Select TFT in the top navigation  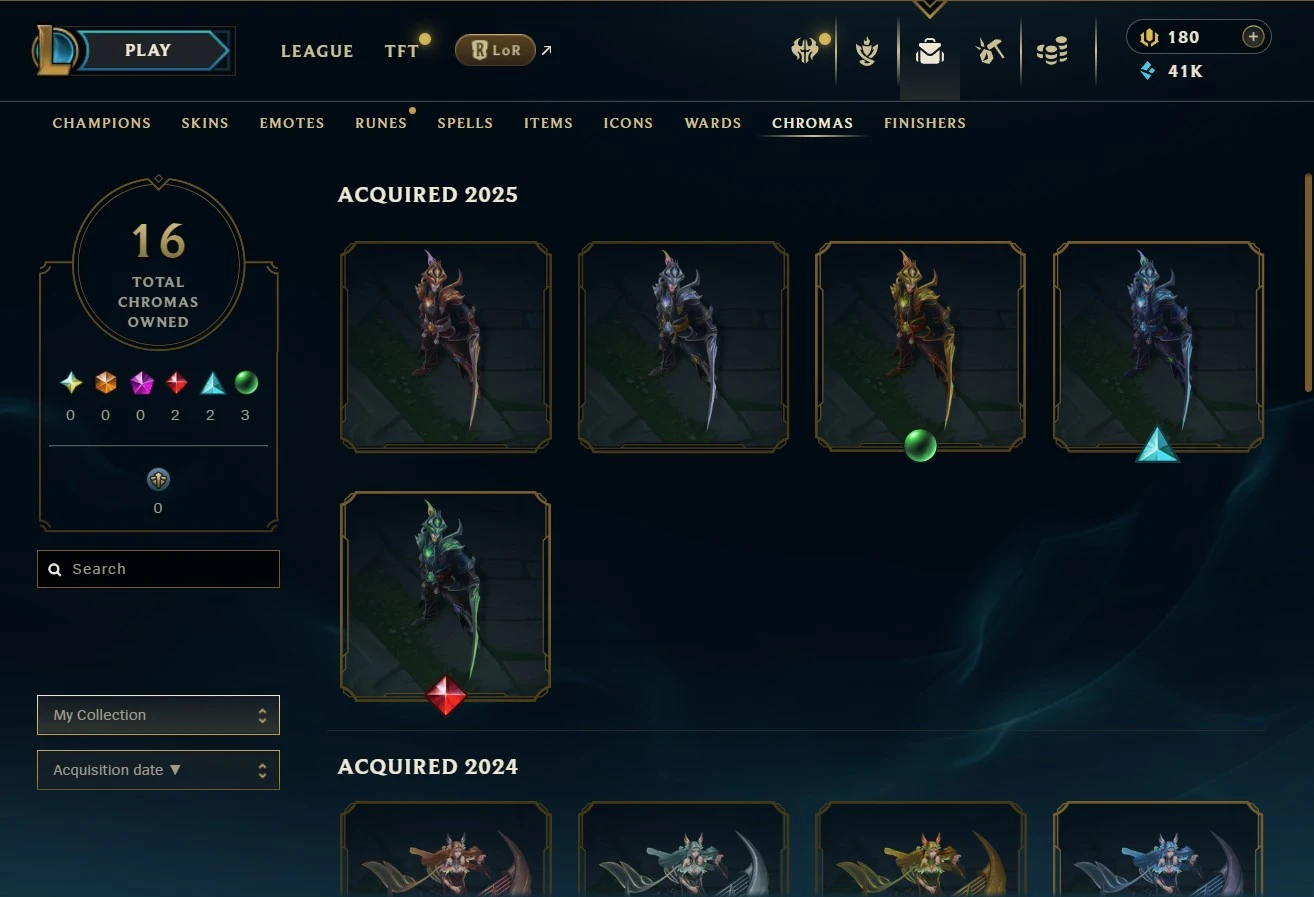(401, 51)
